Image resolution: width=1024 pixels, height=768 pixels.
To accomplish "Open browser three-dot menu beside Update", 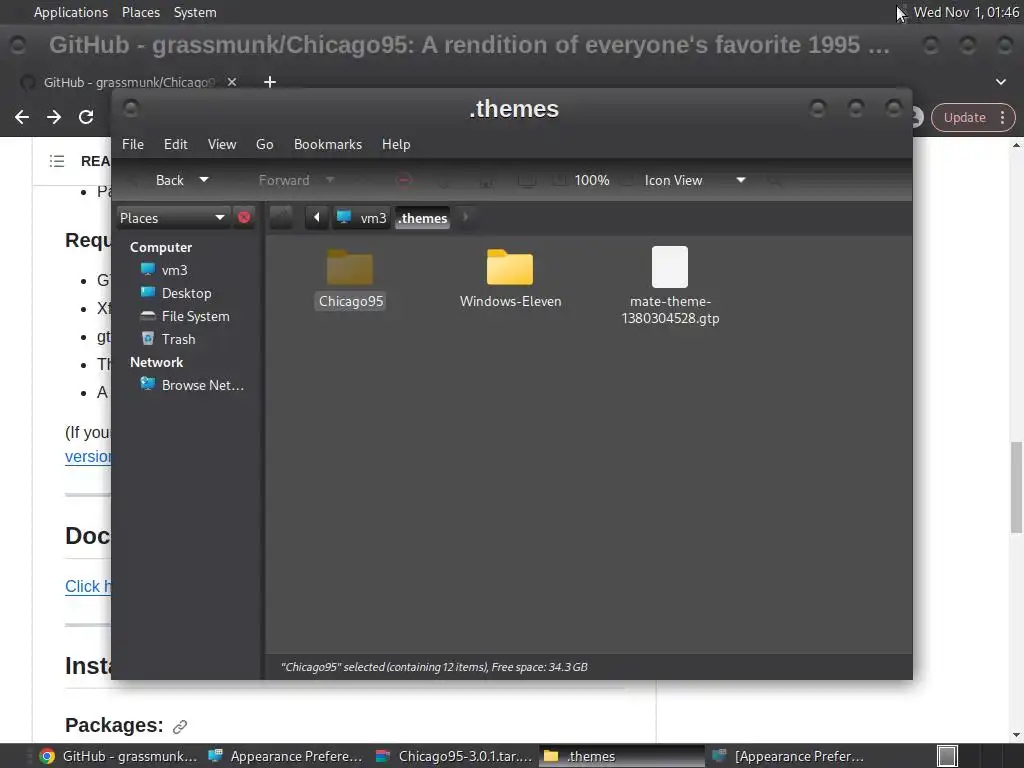I will click(x=1002, y=118).
